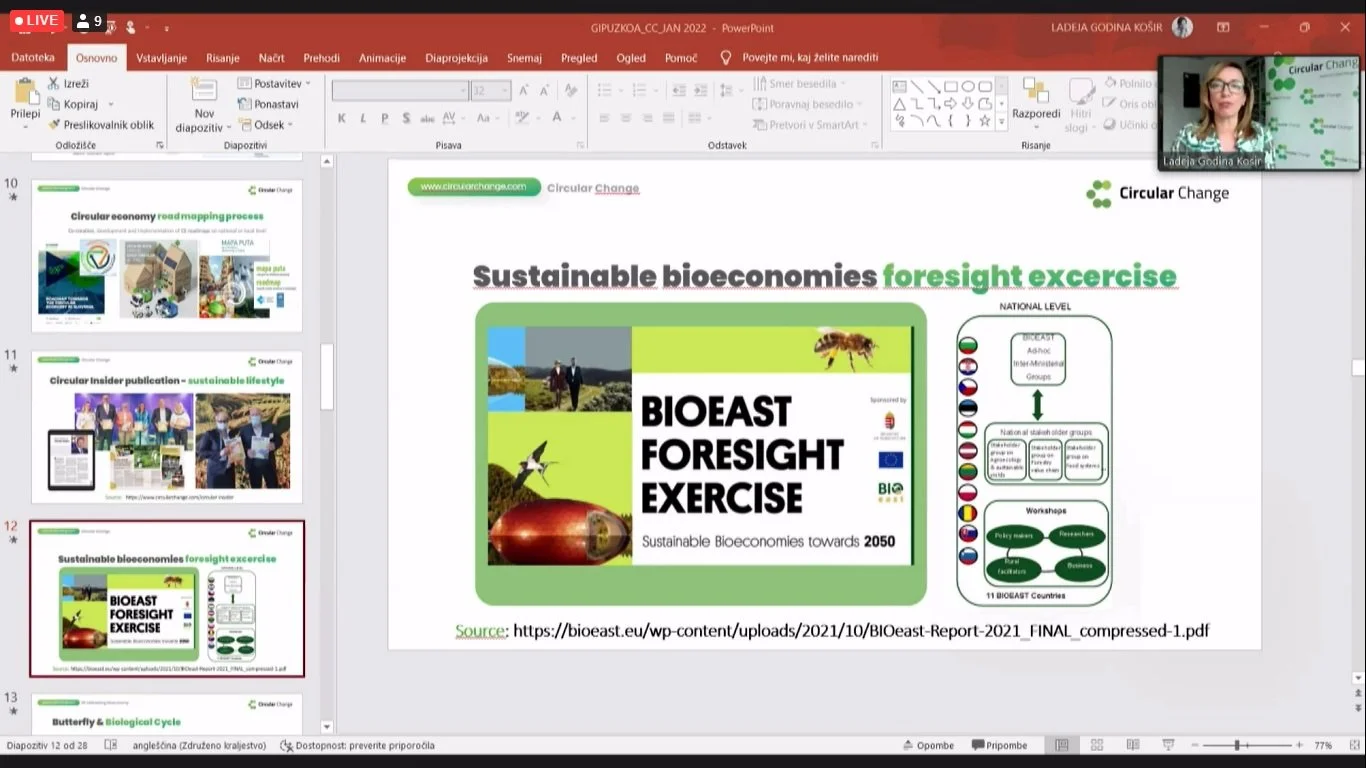
Task: Click the zoom slider handle
Action: pyautogui.click(x=1237, y=745)
